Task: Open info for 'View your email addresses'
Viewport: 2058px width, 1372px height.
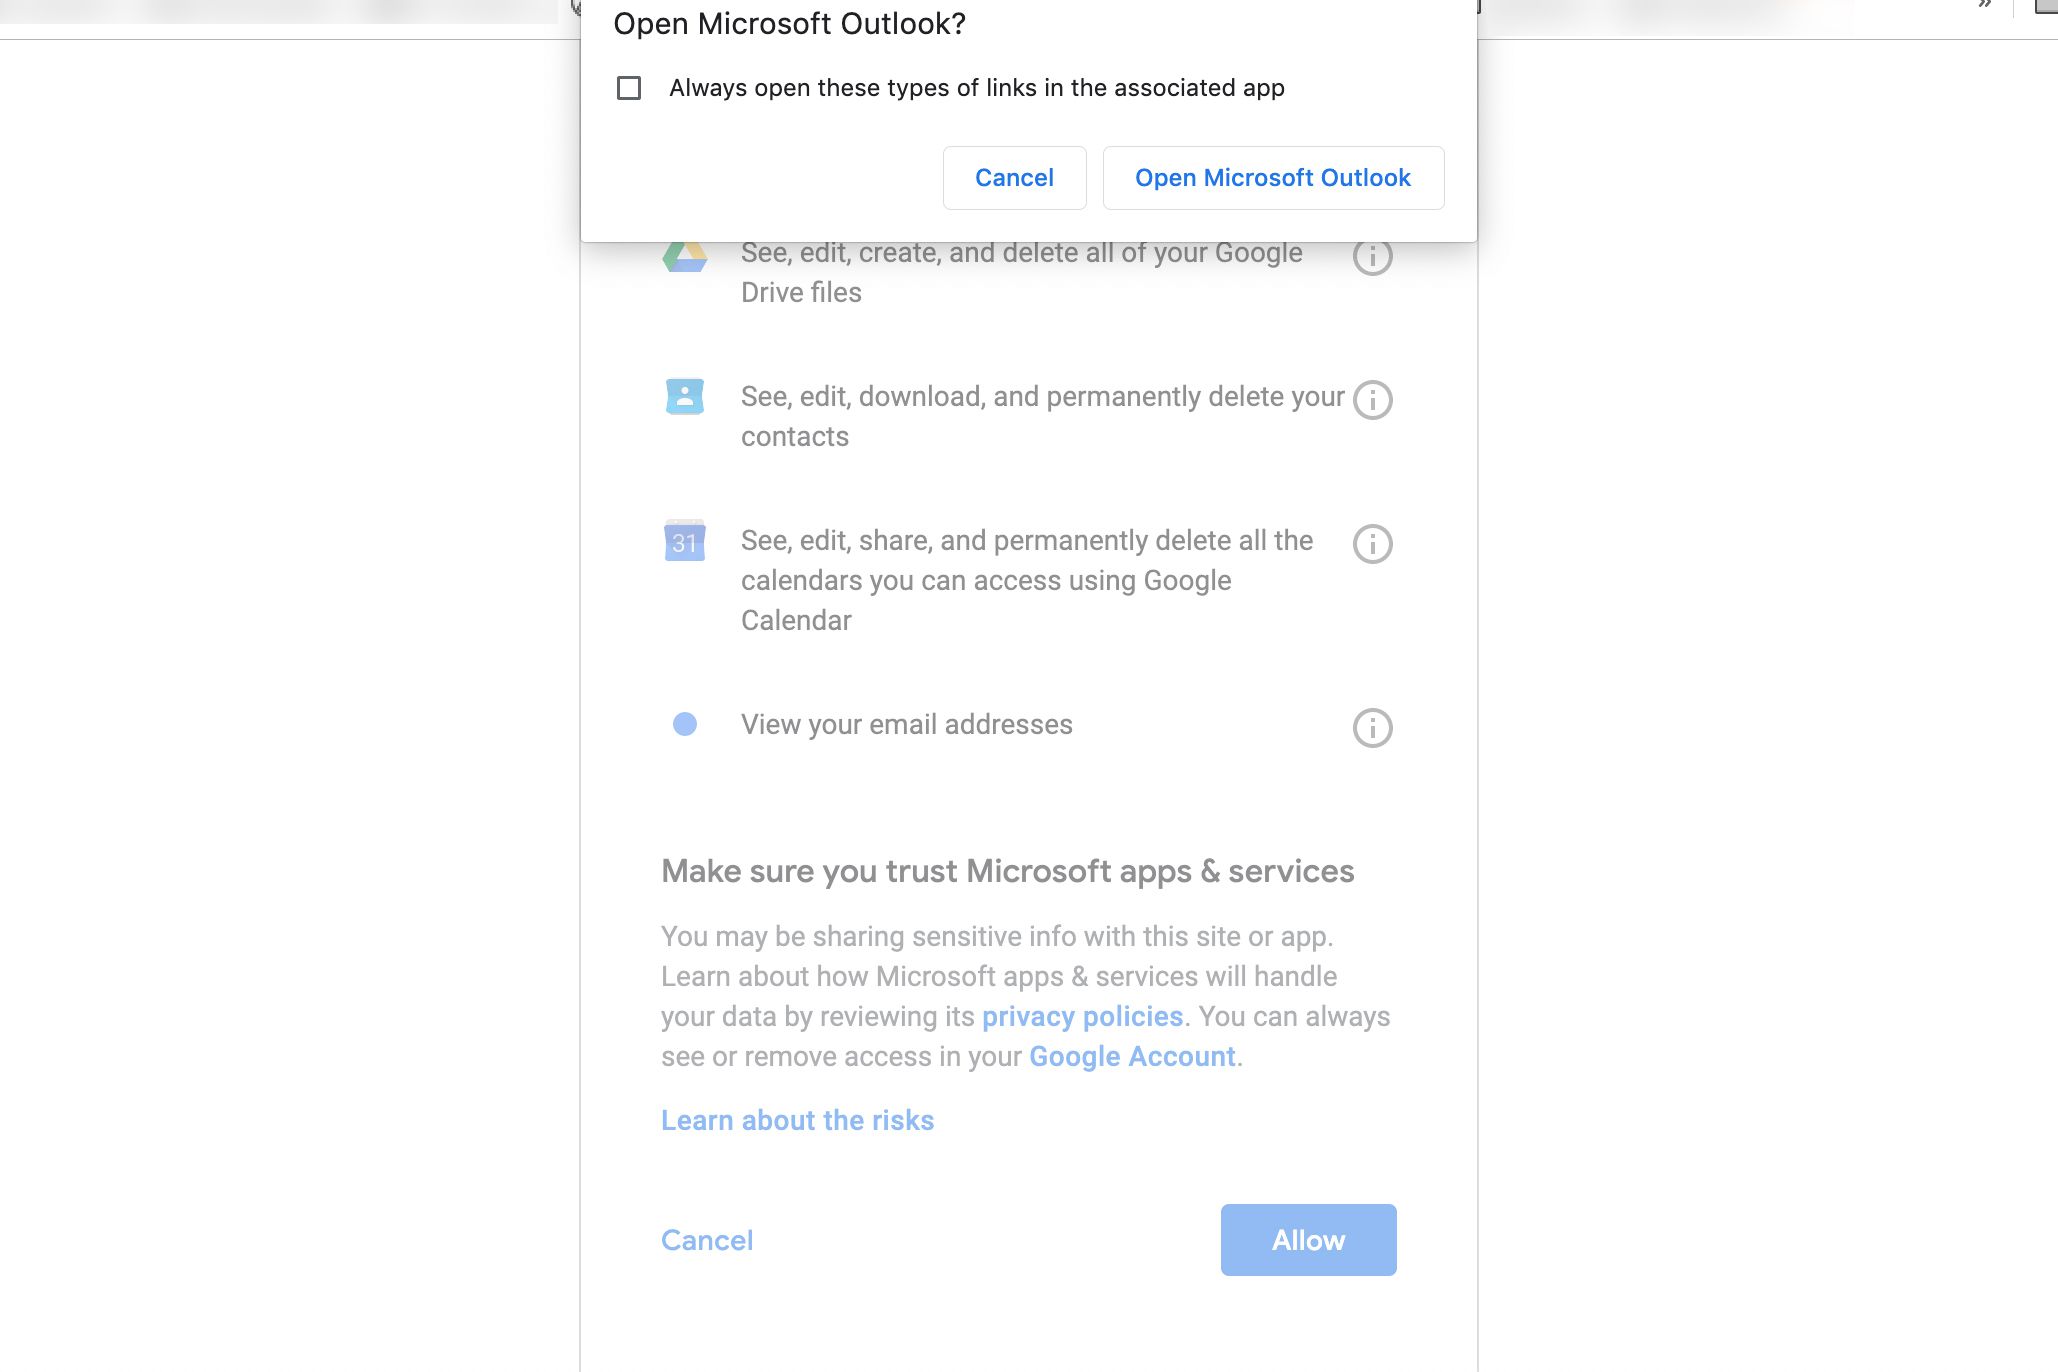Action: click(1372, 728)
